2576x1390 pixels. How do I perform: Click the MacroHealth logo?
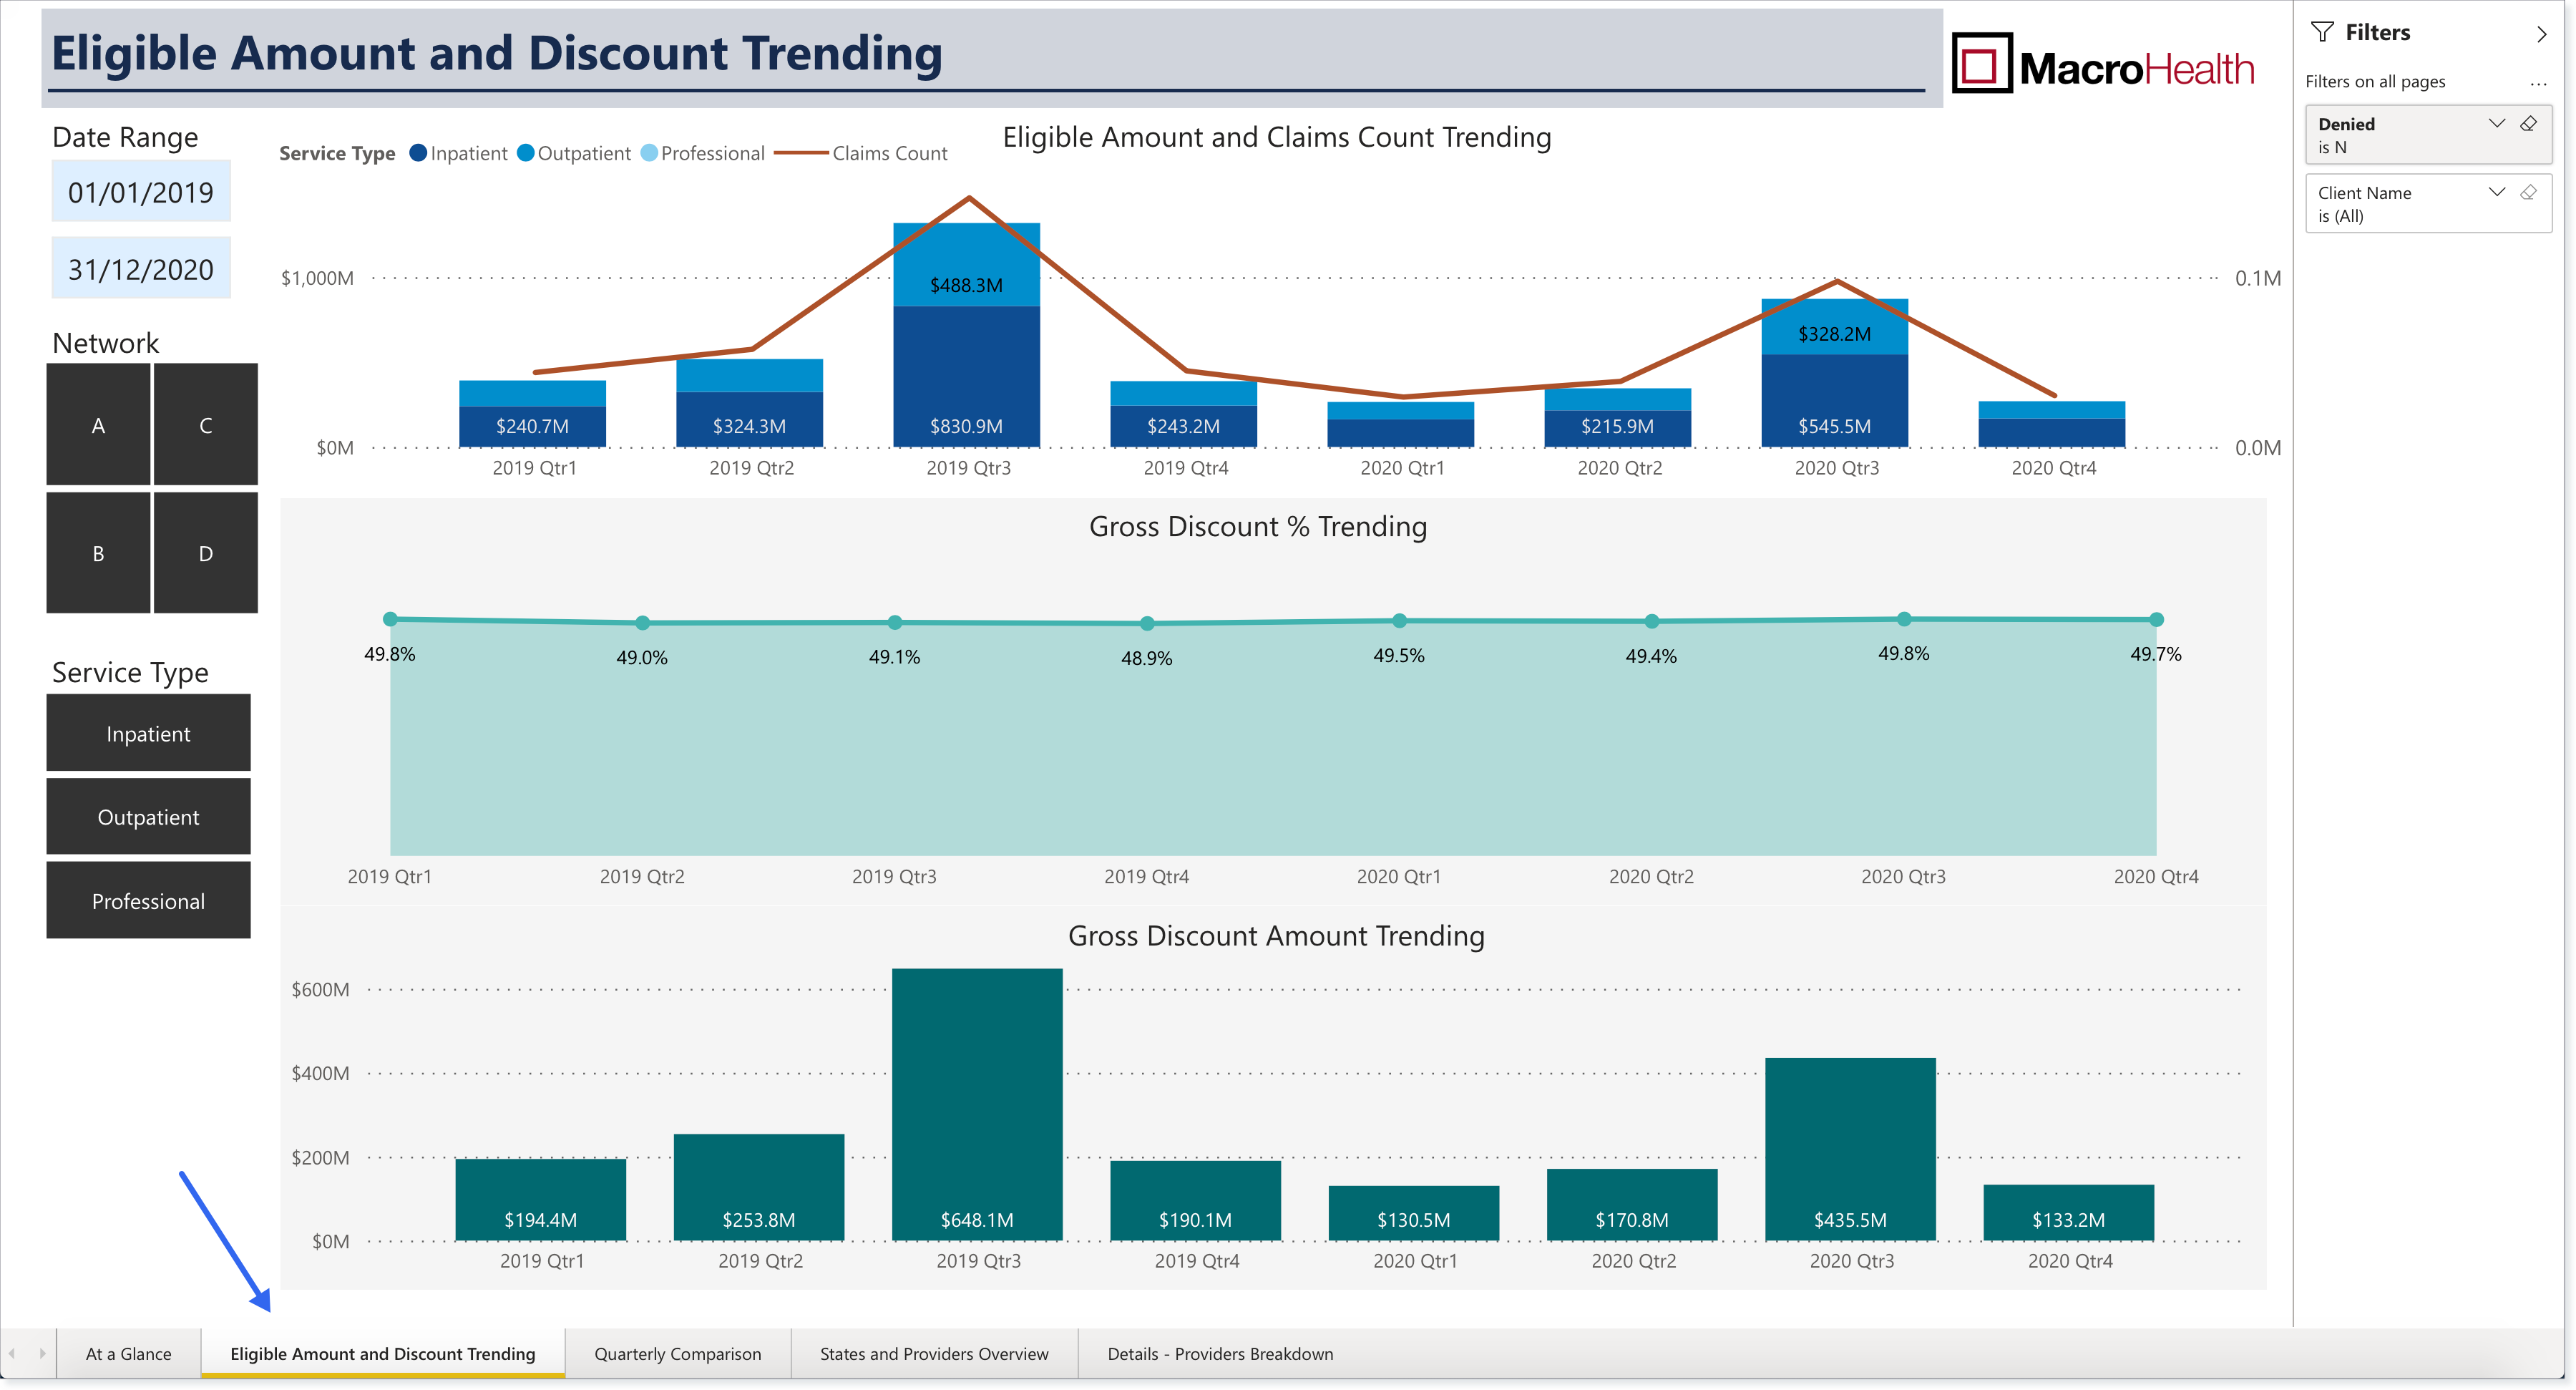pos(2103,65)
